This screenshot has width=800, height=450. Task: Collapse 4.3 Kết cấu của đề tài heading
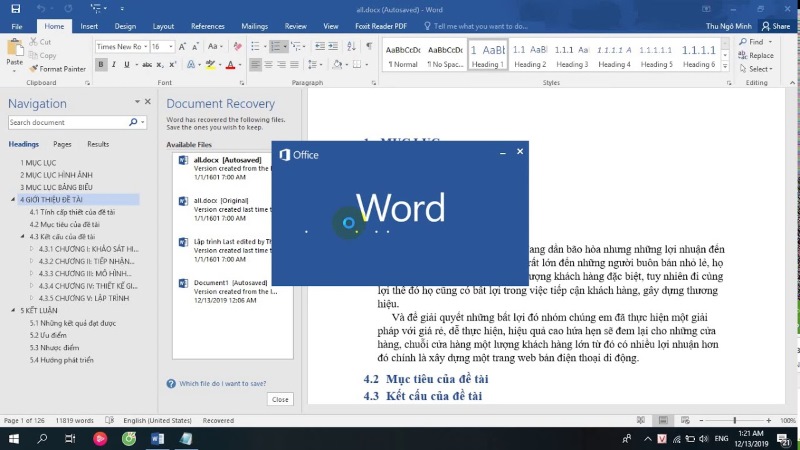(22, 237)
